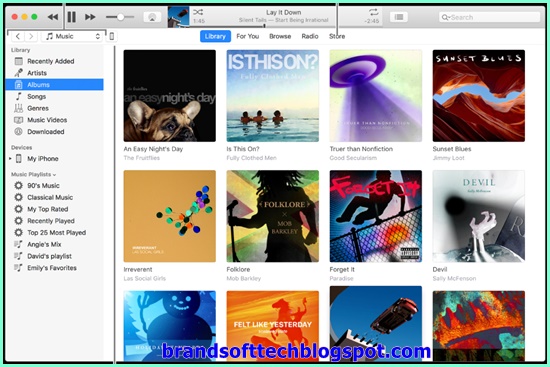Click the artist name Jimmy Loot
The image size is (550, 367).
tap(448, 158)
